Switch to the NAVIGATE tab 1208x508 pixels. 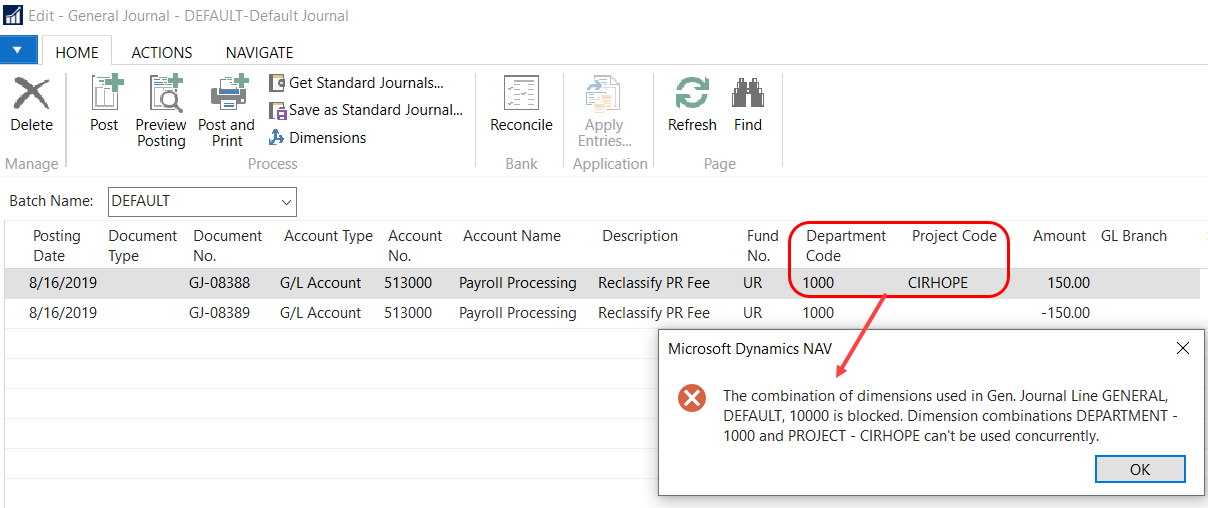click(x=259, y=52)
